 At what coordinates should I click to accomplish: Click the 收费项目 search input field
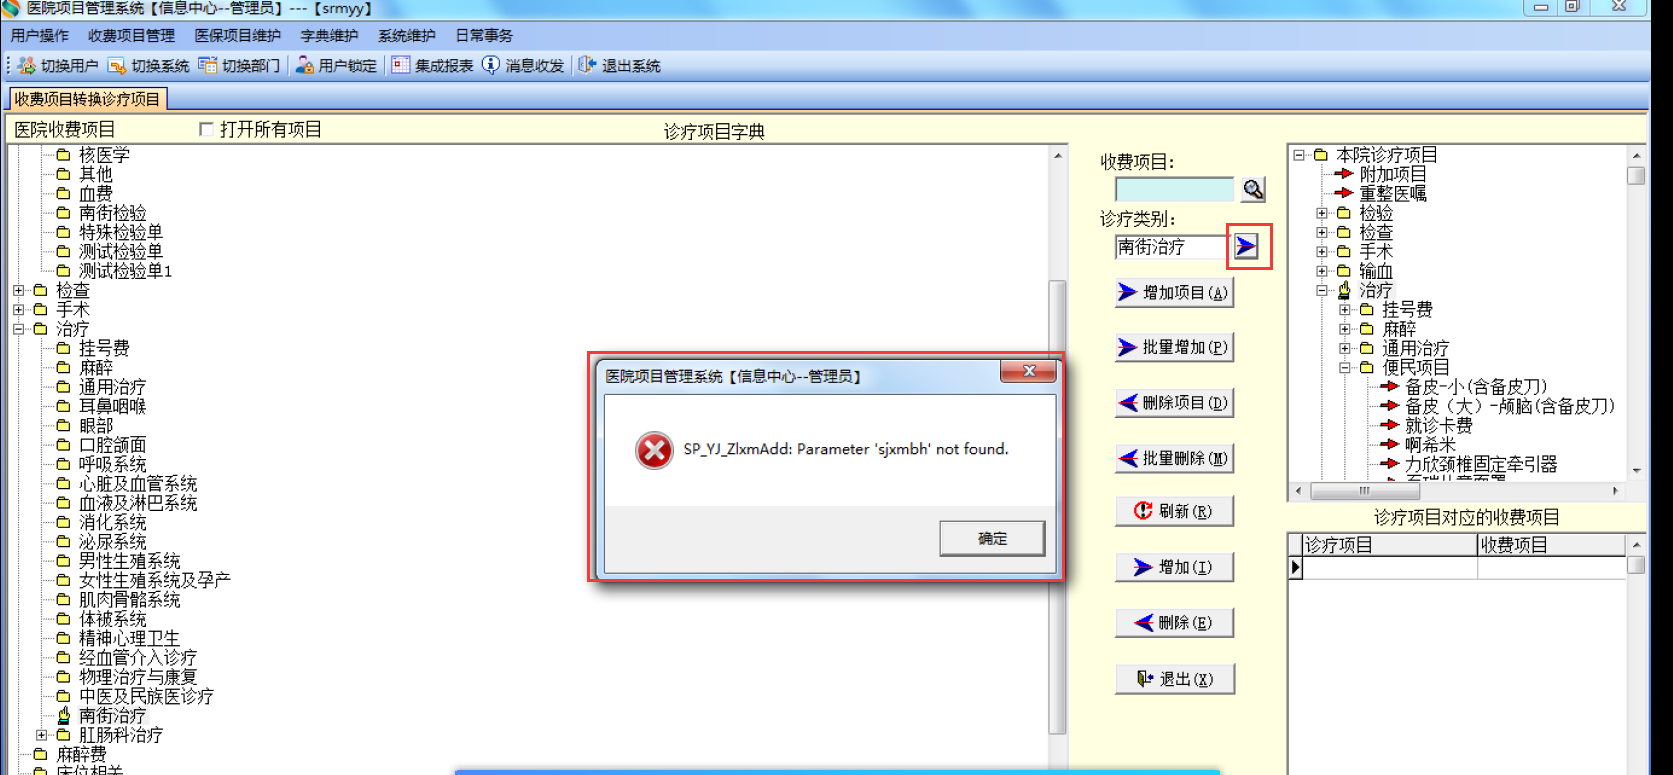(1175, 189)
